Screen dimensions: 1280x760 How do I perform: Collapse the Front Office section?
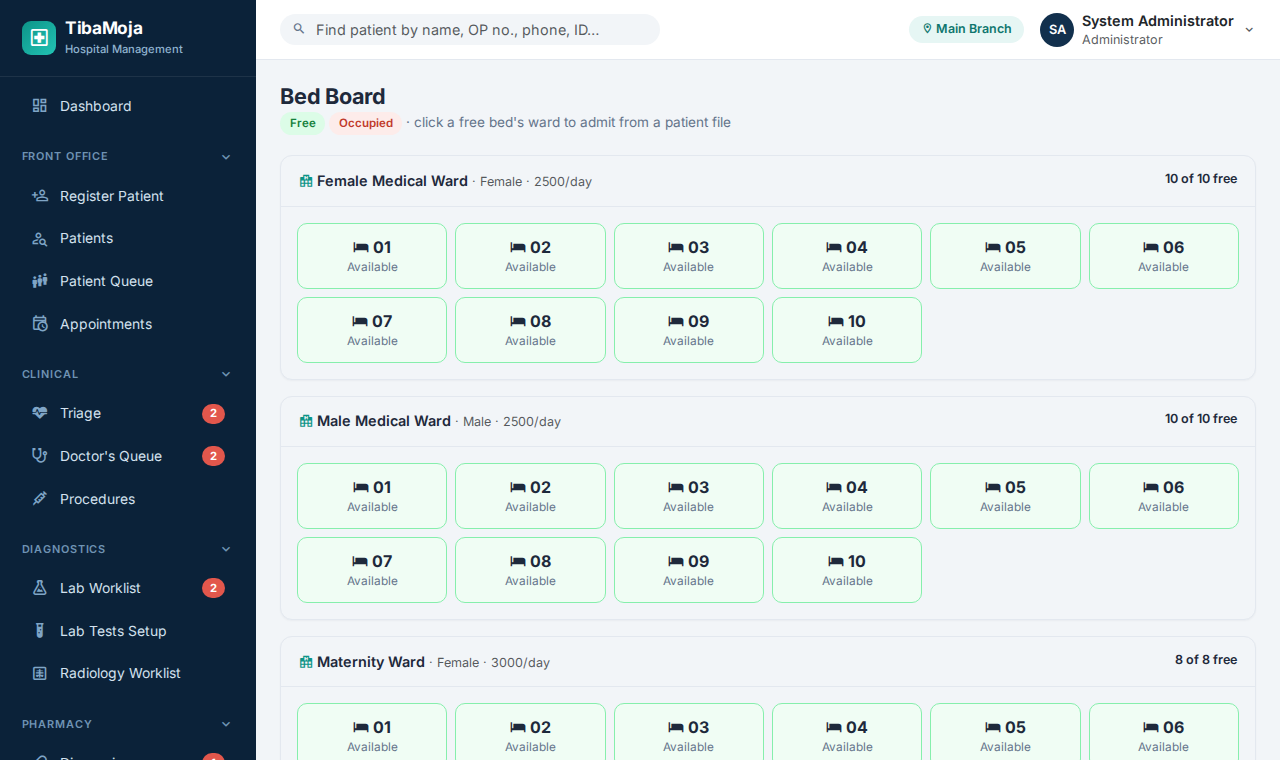click(226, 157)
